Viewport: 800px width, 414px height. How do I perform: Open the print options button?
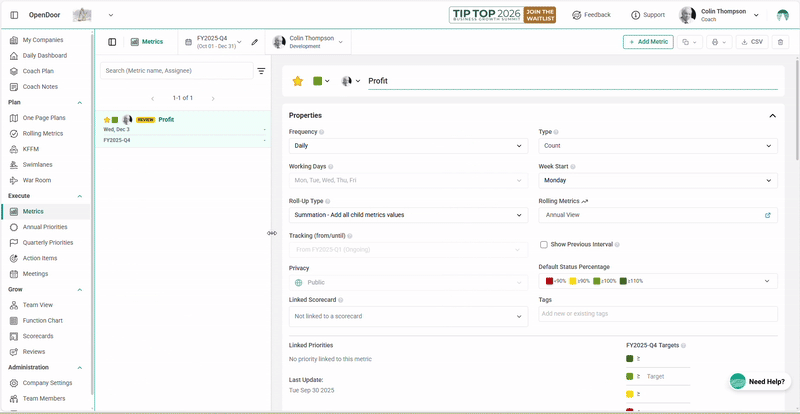click(x=719, y=42)
